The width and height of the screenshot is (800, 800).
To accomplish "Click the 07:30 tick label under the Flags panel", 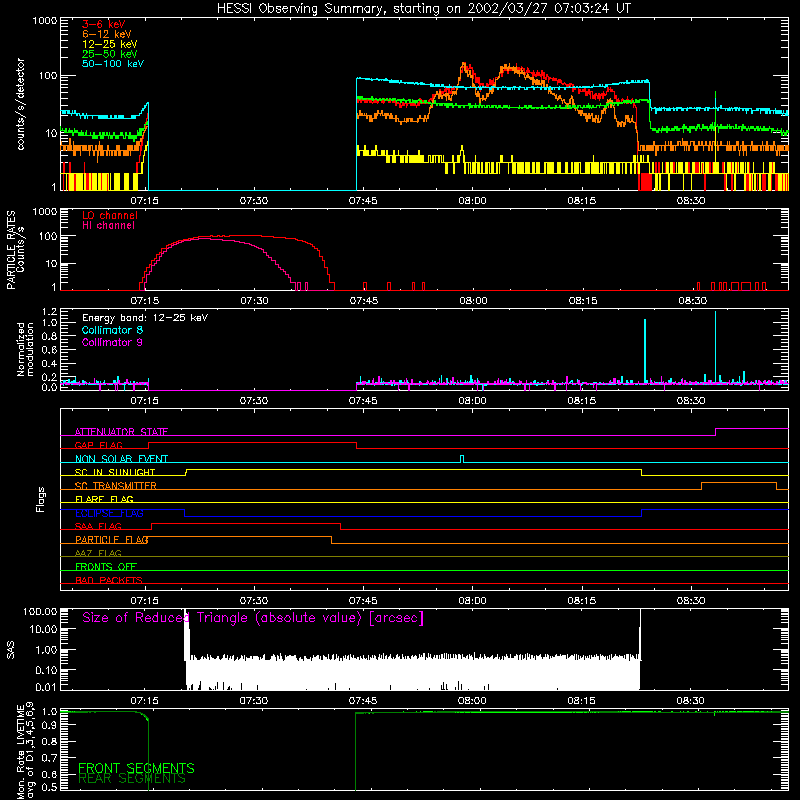I will 254,601.
